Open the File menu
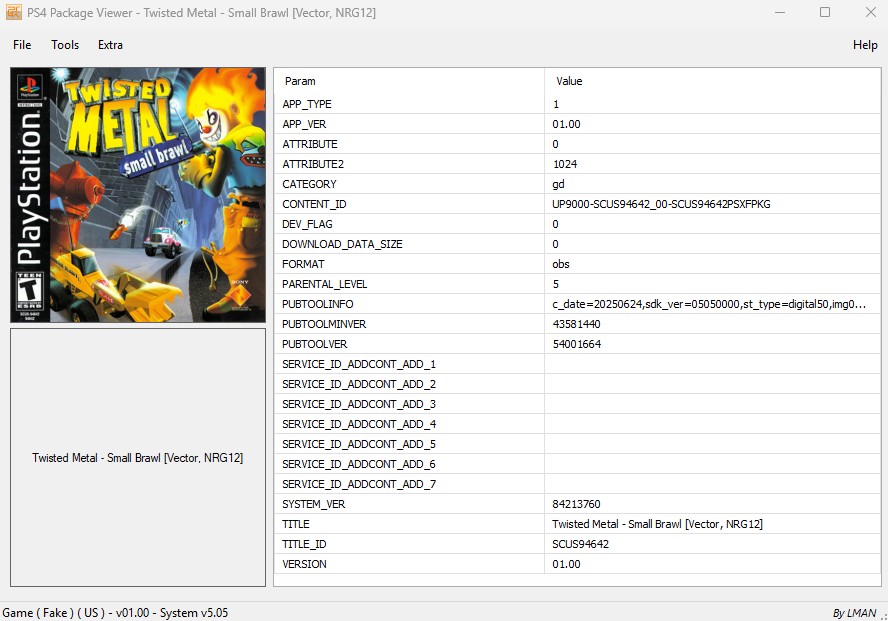This screenshot has height=621, width=888. tap(22, 45)
